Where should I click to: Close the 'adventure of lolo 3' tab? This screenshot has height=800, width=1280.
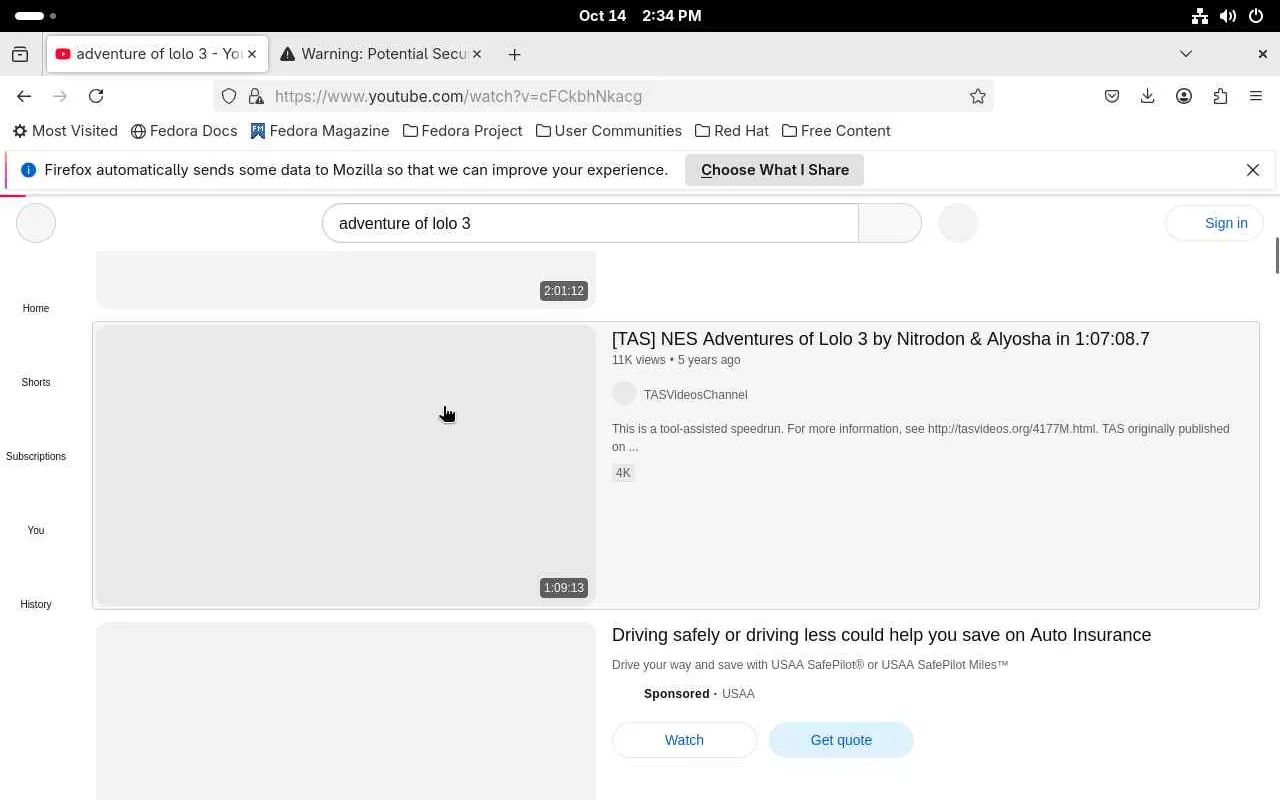(x=252, y=54)
